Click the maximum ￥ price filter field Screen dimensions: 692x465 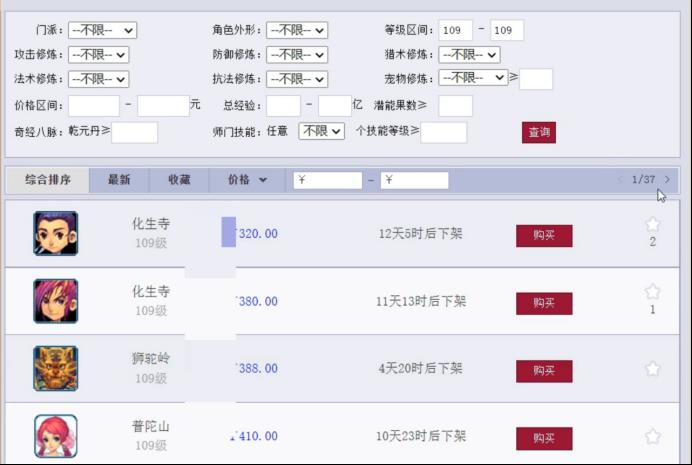pyautogui.click(x=414, y=180)
